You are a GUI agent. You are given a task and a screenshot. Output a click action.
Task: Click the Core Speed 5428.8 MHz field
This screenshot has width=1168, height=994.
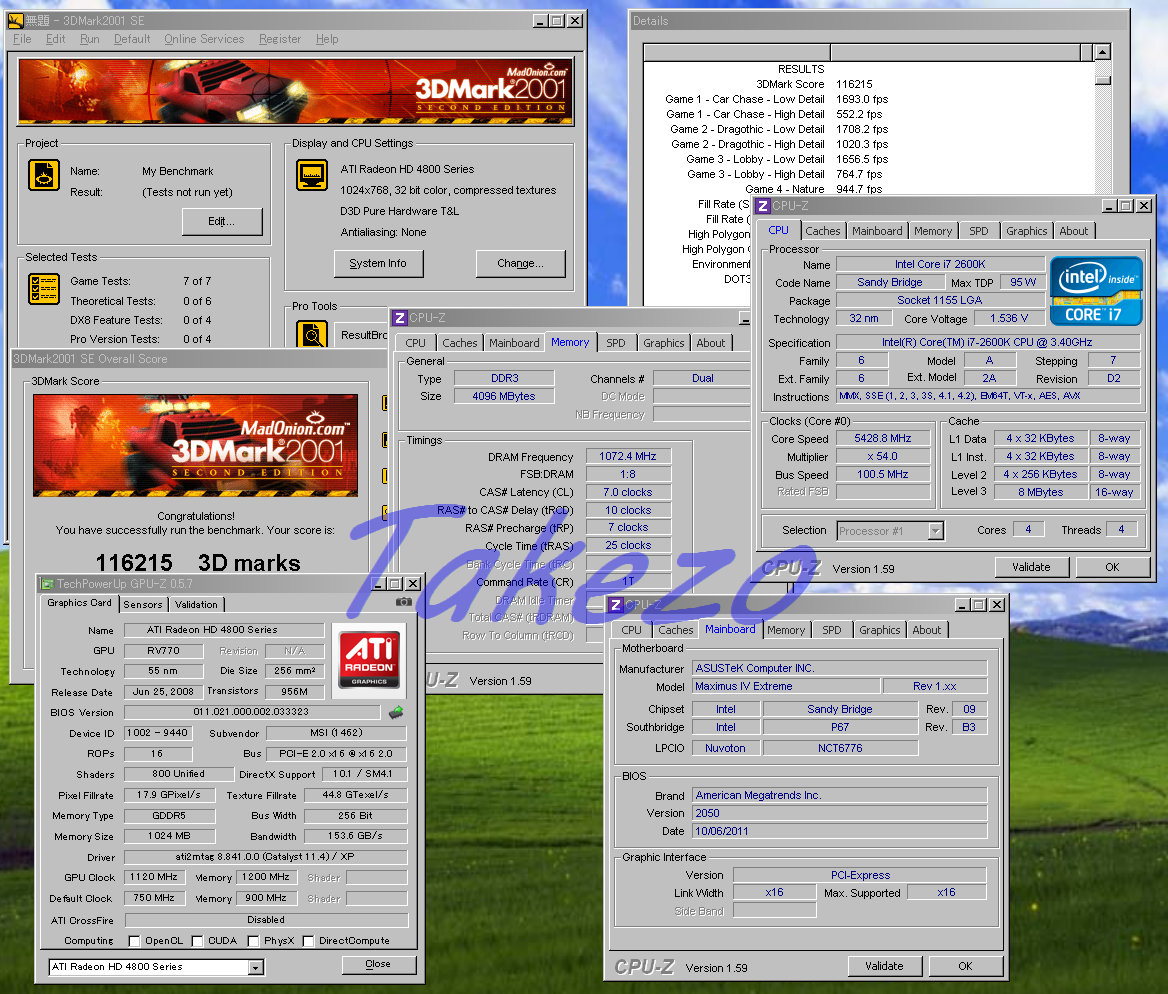[x=883, y=438]
